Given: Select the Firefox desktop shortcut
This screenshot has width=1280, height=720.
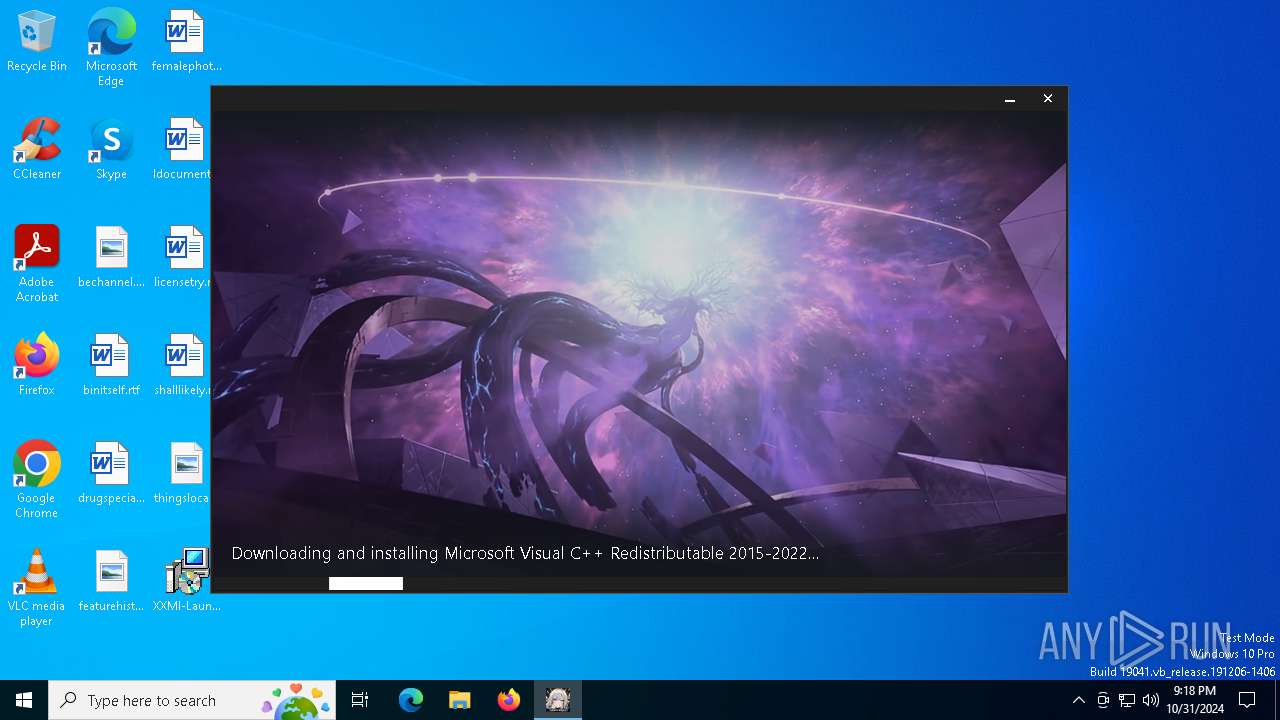Looking at the screenshot, I should [37, 366].
